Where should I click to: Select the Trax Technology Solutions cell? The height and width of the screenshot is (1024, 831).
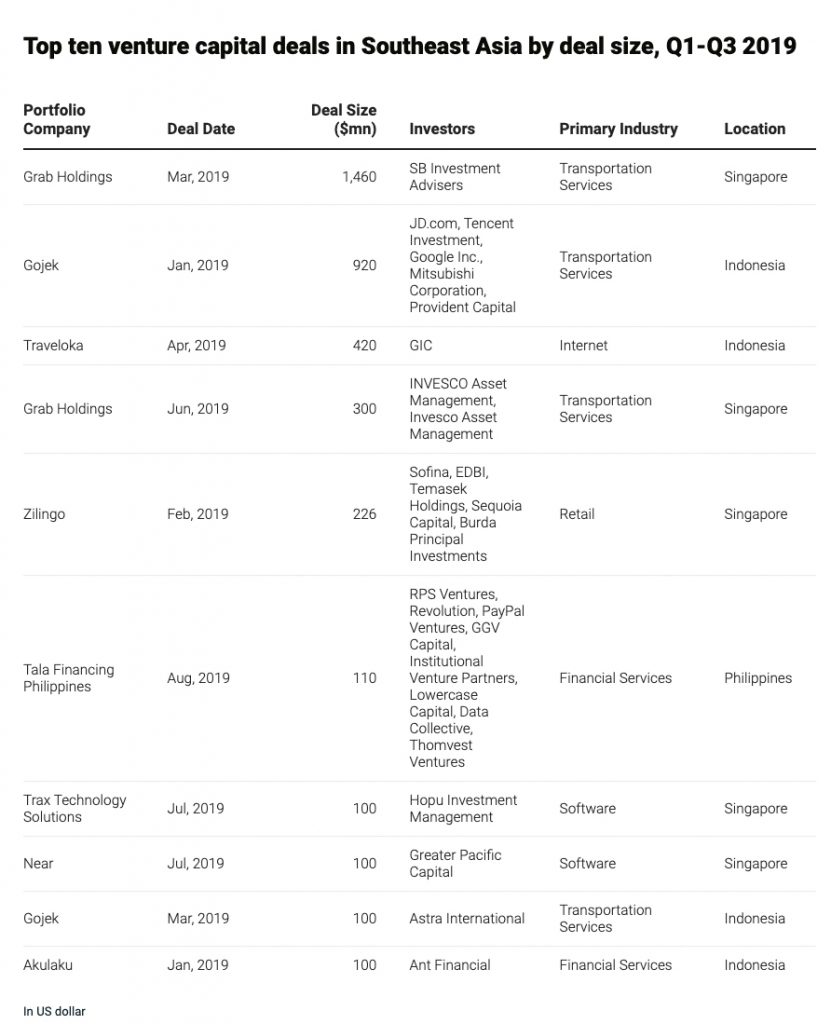[x=74, y=808]
